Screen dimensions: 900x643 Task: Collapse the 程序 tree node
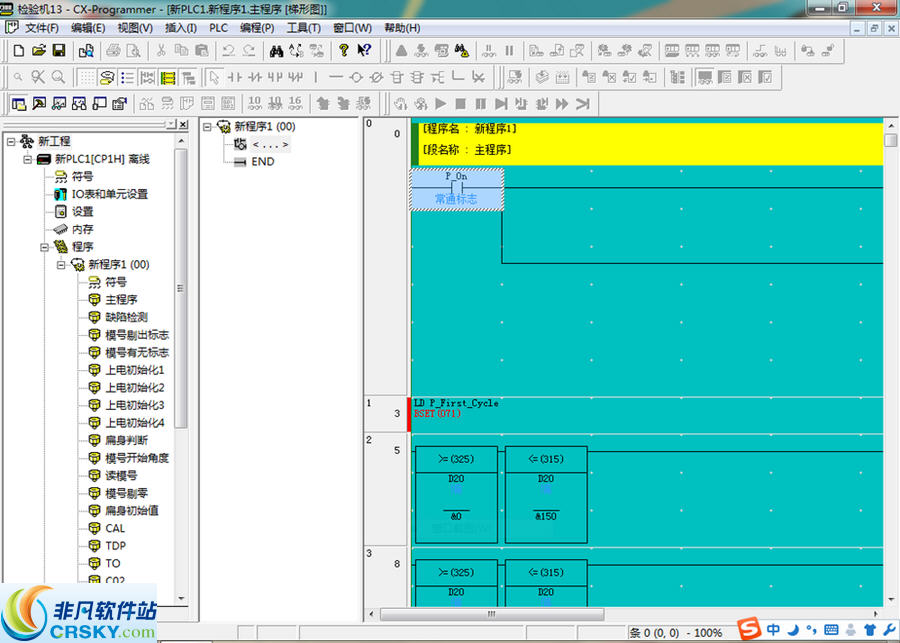click(44, 247)
